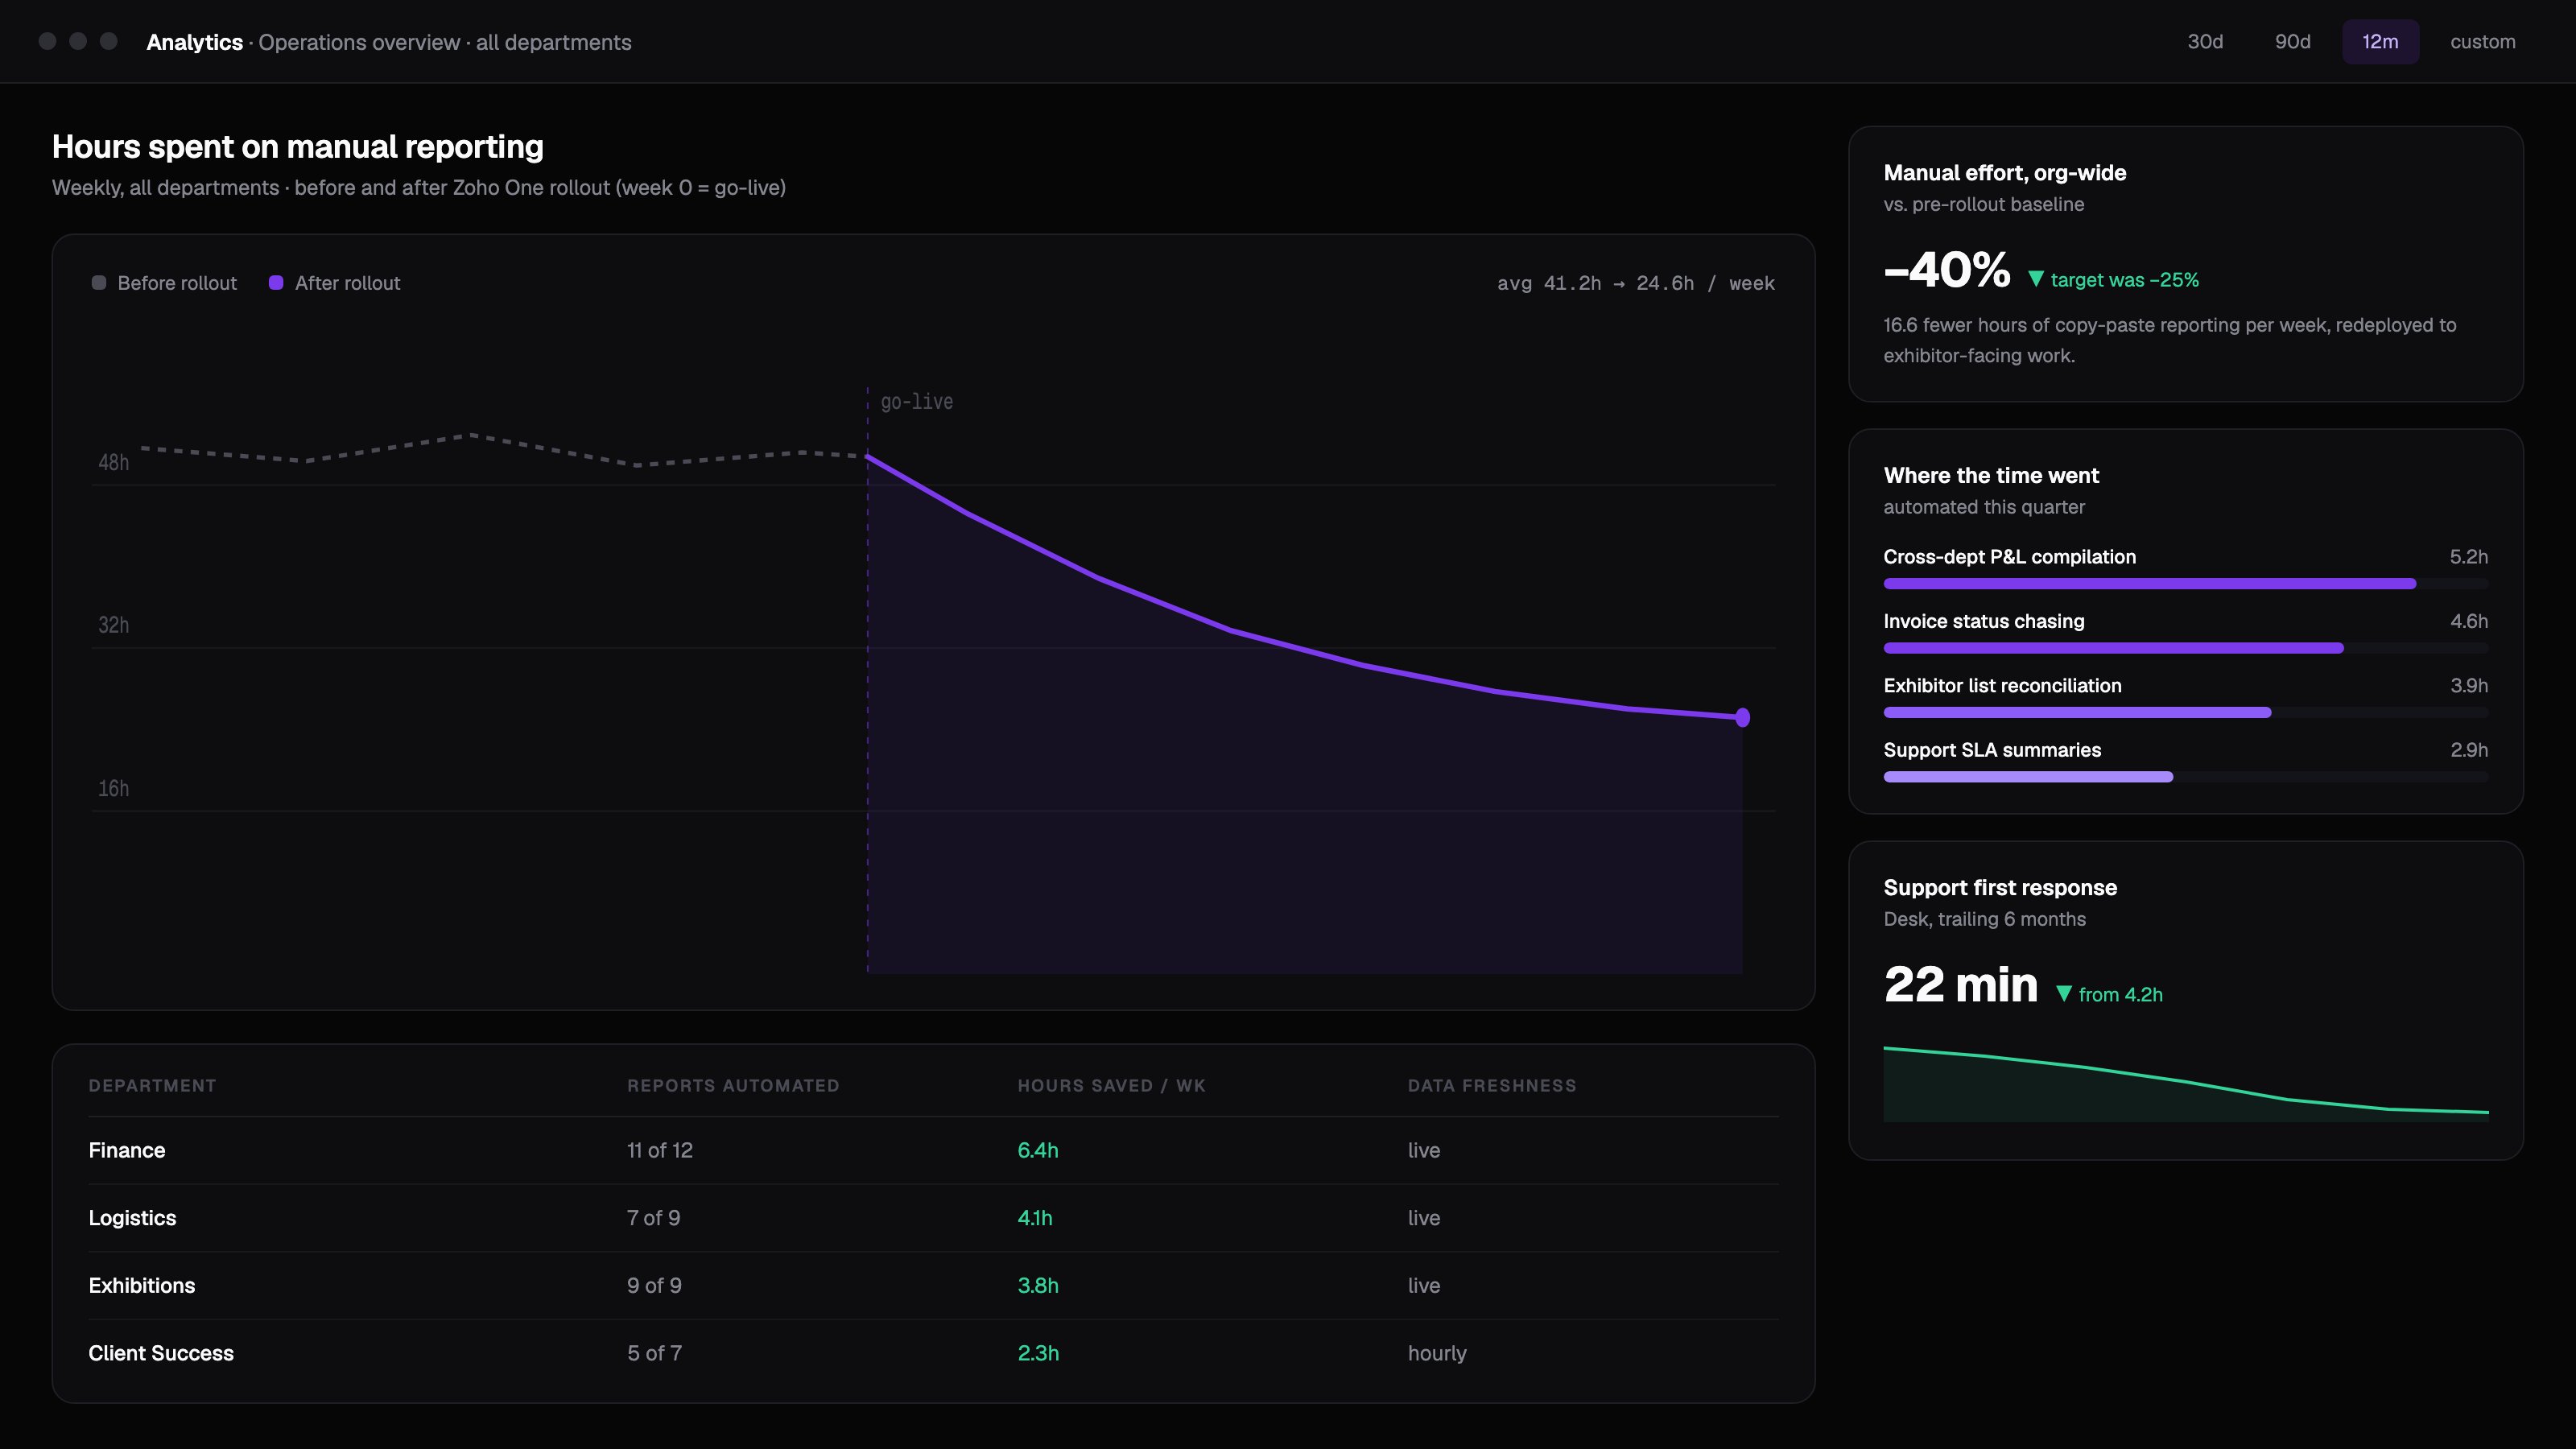Image resolution: width=2576 pixels, height=1449 pixels.
Task: Click the 2.3h hours saved value
Action: (x=1038, y=1353)
